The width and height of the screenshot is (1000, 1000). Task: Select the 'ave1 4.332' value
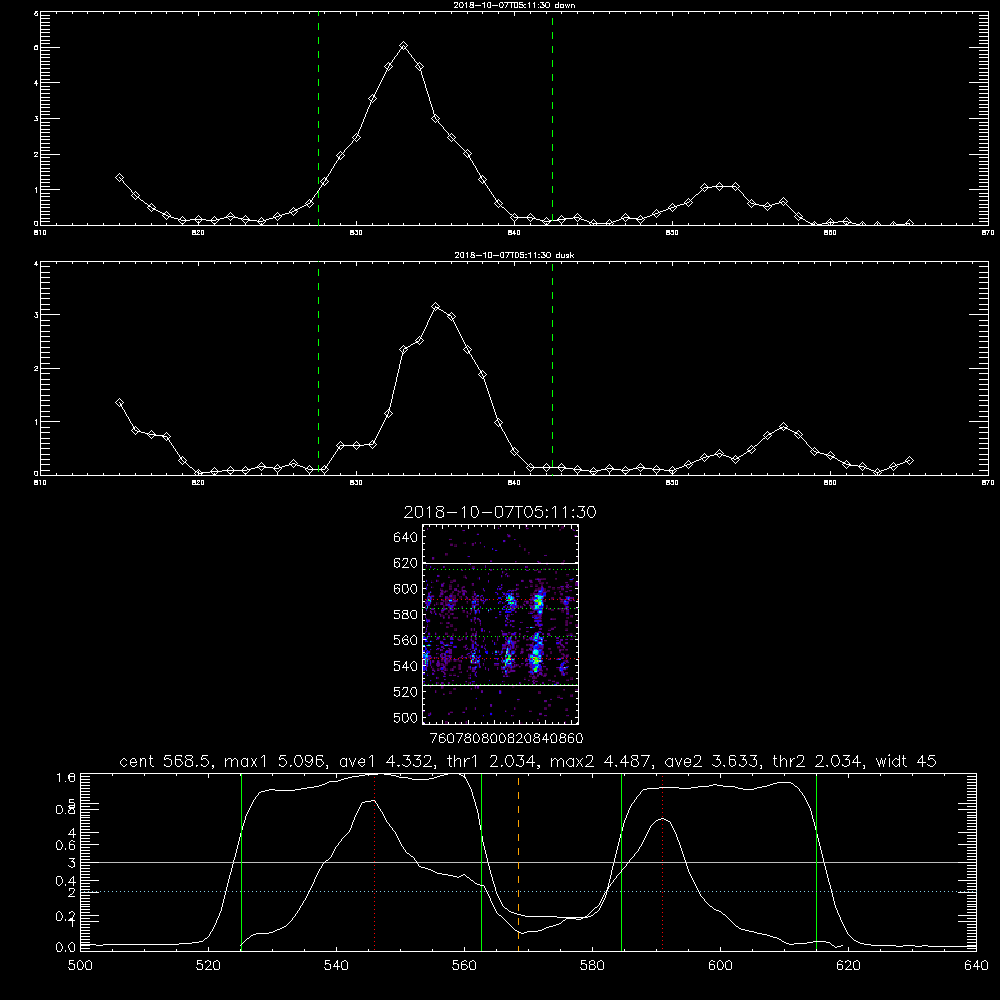click(x=387, y=761)
